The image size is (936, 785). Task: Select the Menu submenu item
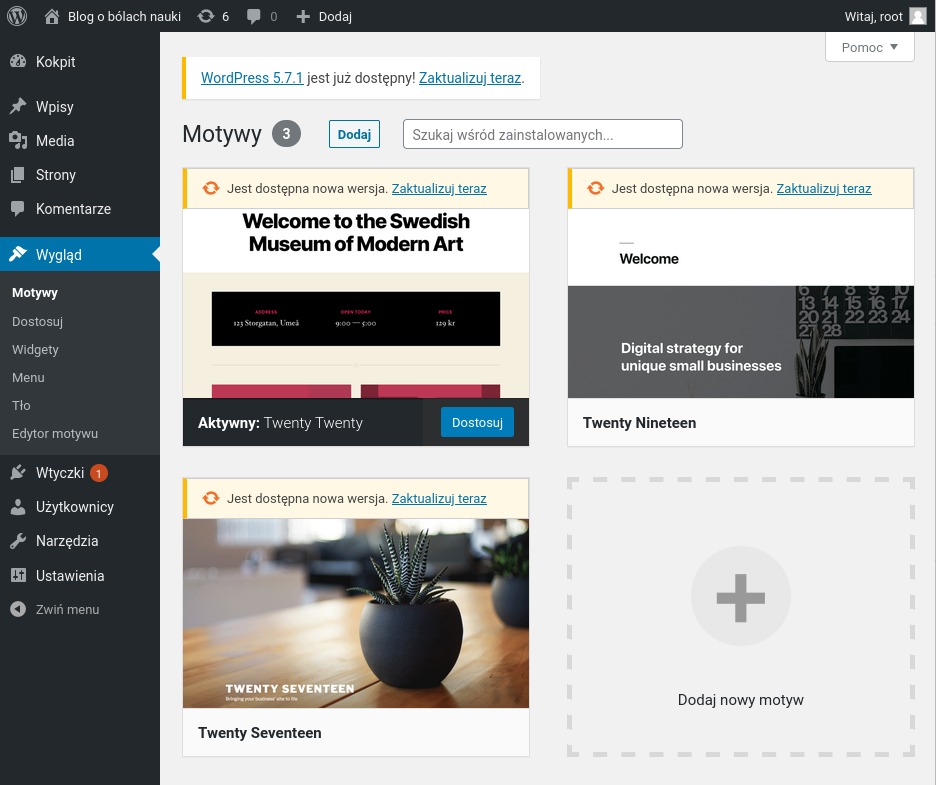click(x=28, y=377)
